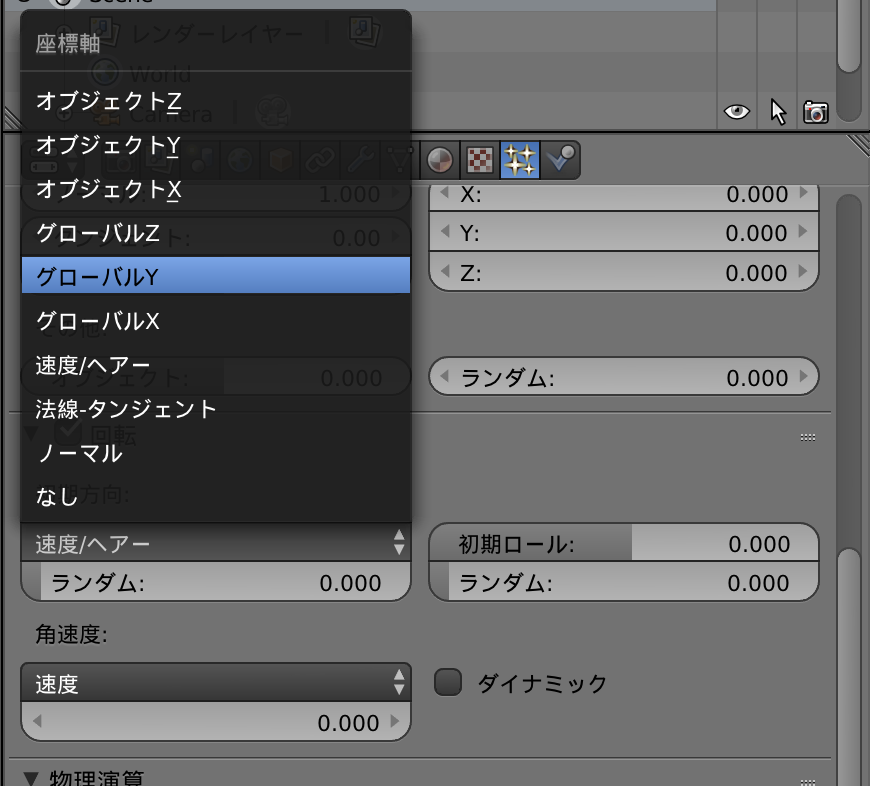This screenshot has height=786, width=870.
Task: Select オブジェクトZ in the axis menu
Action: pyautogui.click(x=215, y=101)
